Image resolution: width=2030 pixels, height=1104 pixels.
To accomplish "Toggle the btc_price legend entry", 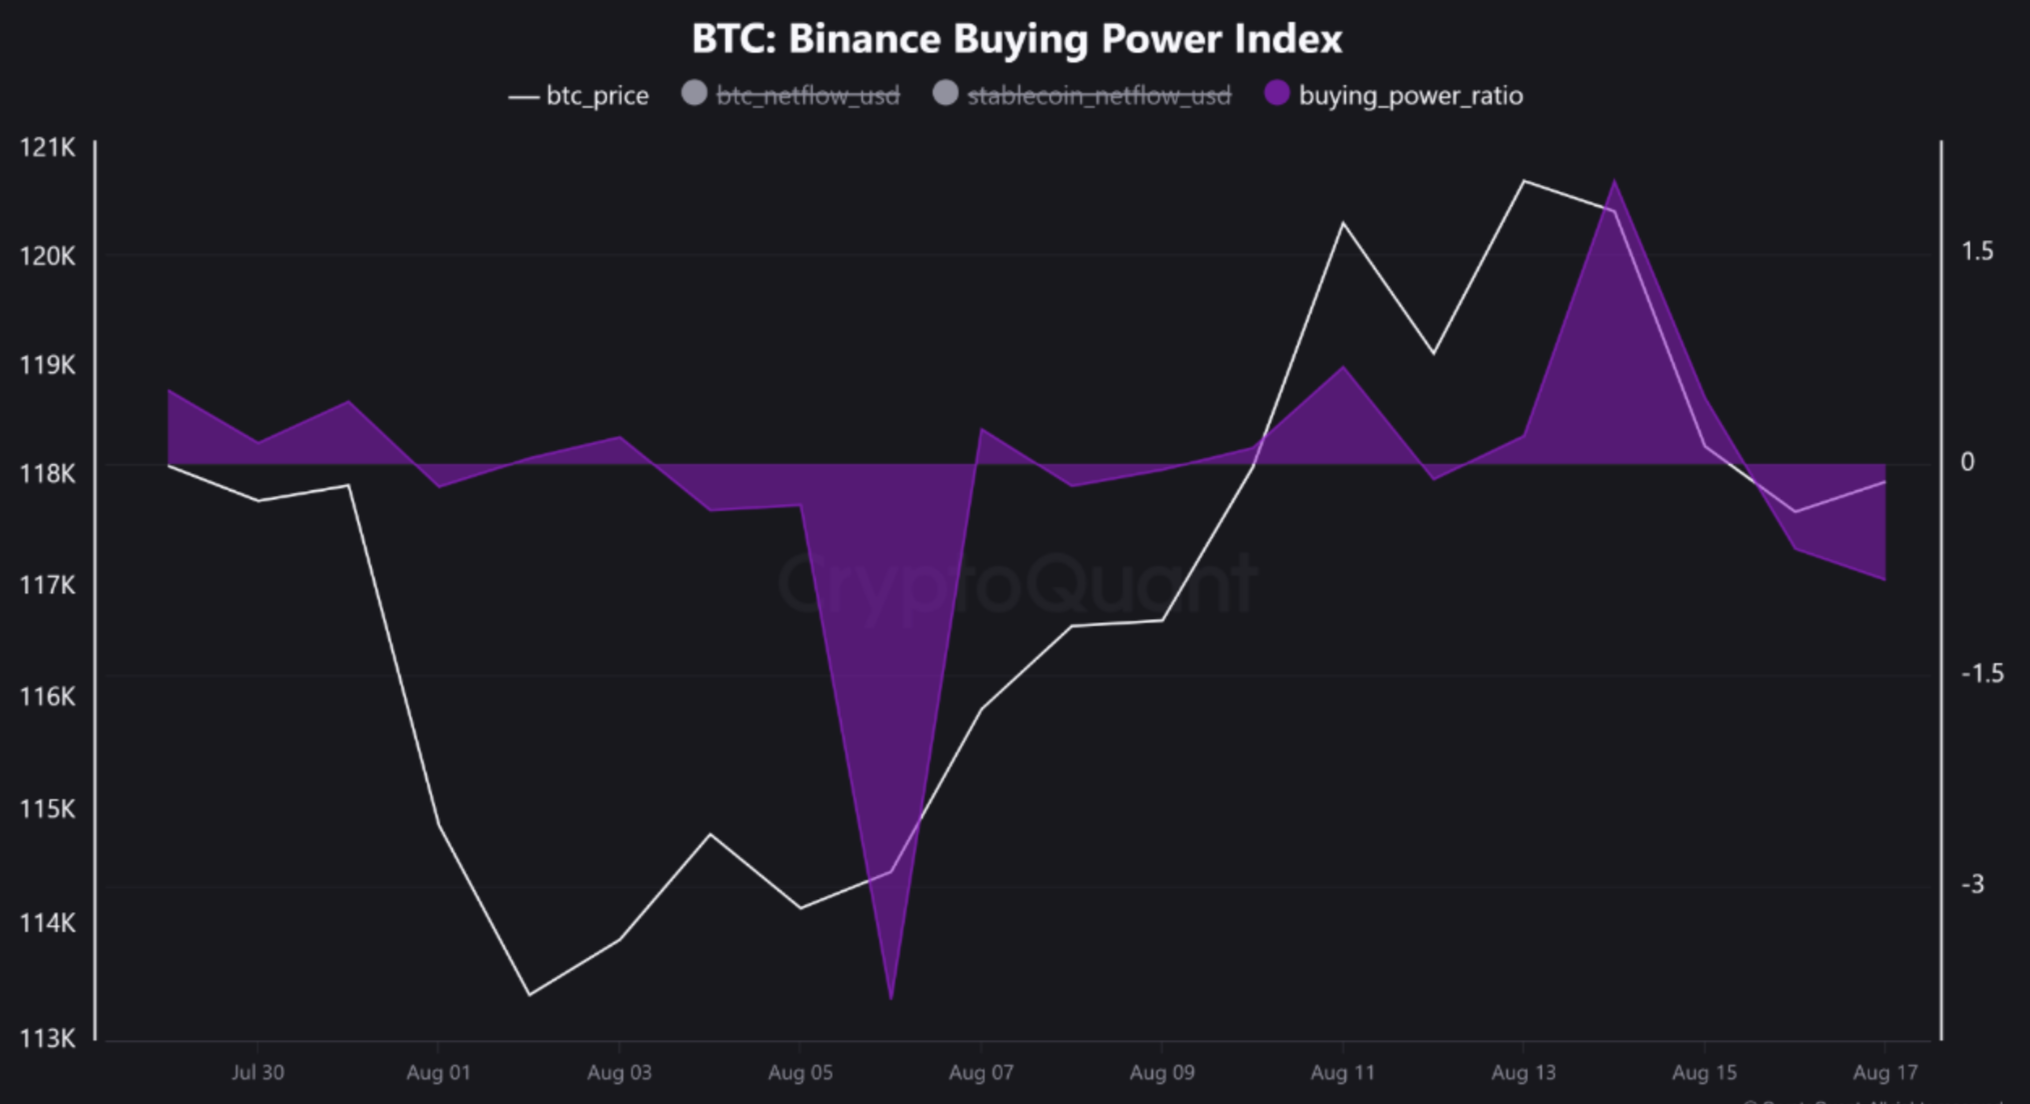I will click(x=579, y=96).
